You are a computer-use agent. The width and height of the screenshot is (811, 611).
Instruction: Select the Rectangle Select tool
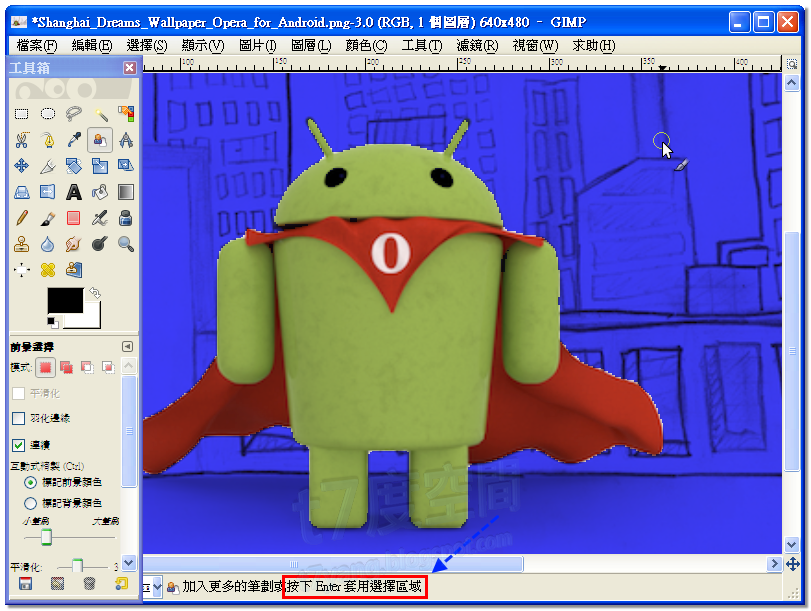[21, 113]
